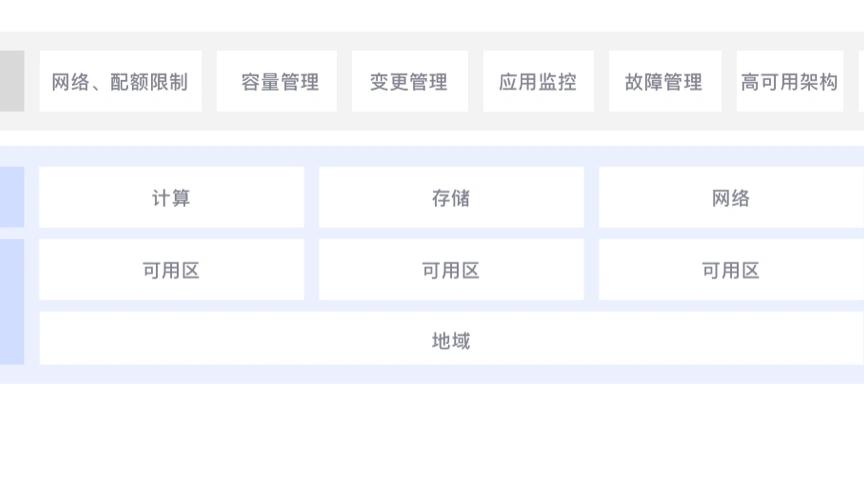The image size is (864, 486).
Task: Click gray strip between 容量管理 and 变更管理
Action: point(344,82)
